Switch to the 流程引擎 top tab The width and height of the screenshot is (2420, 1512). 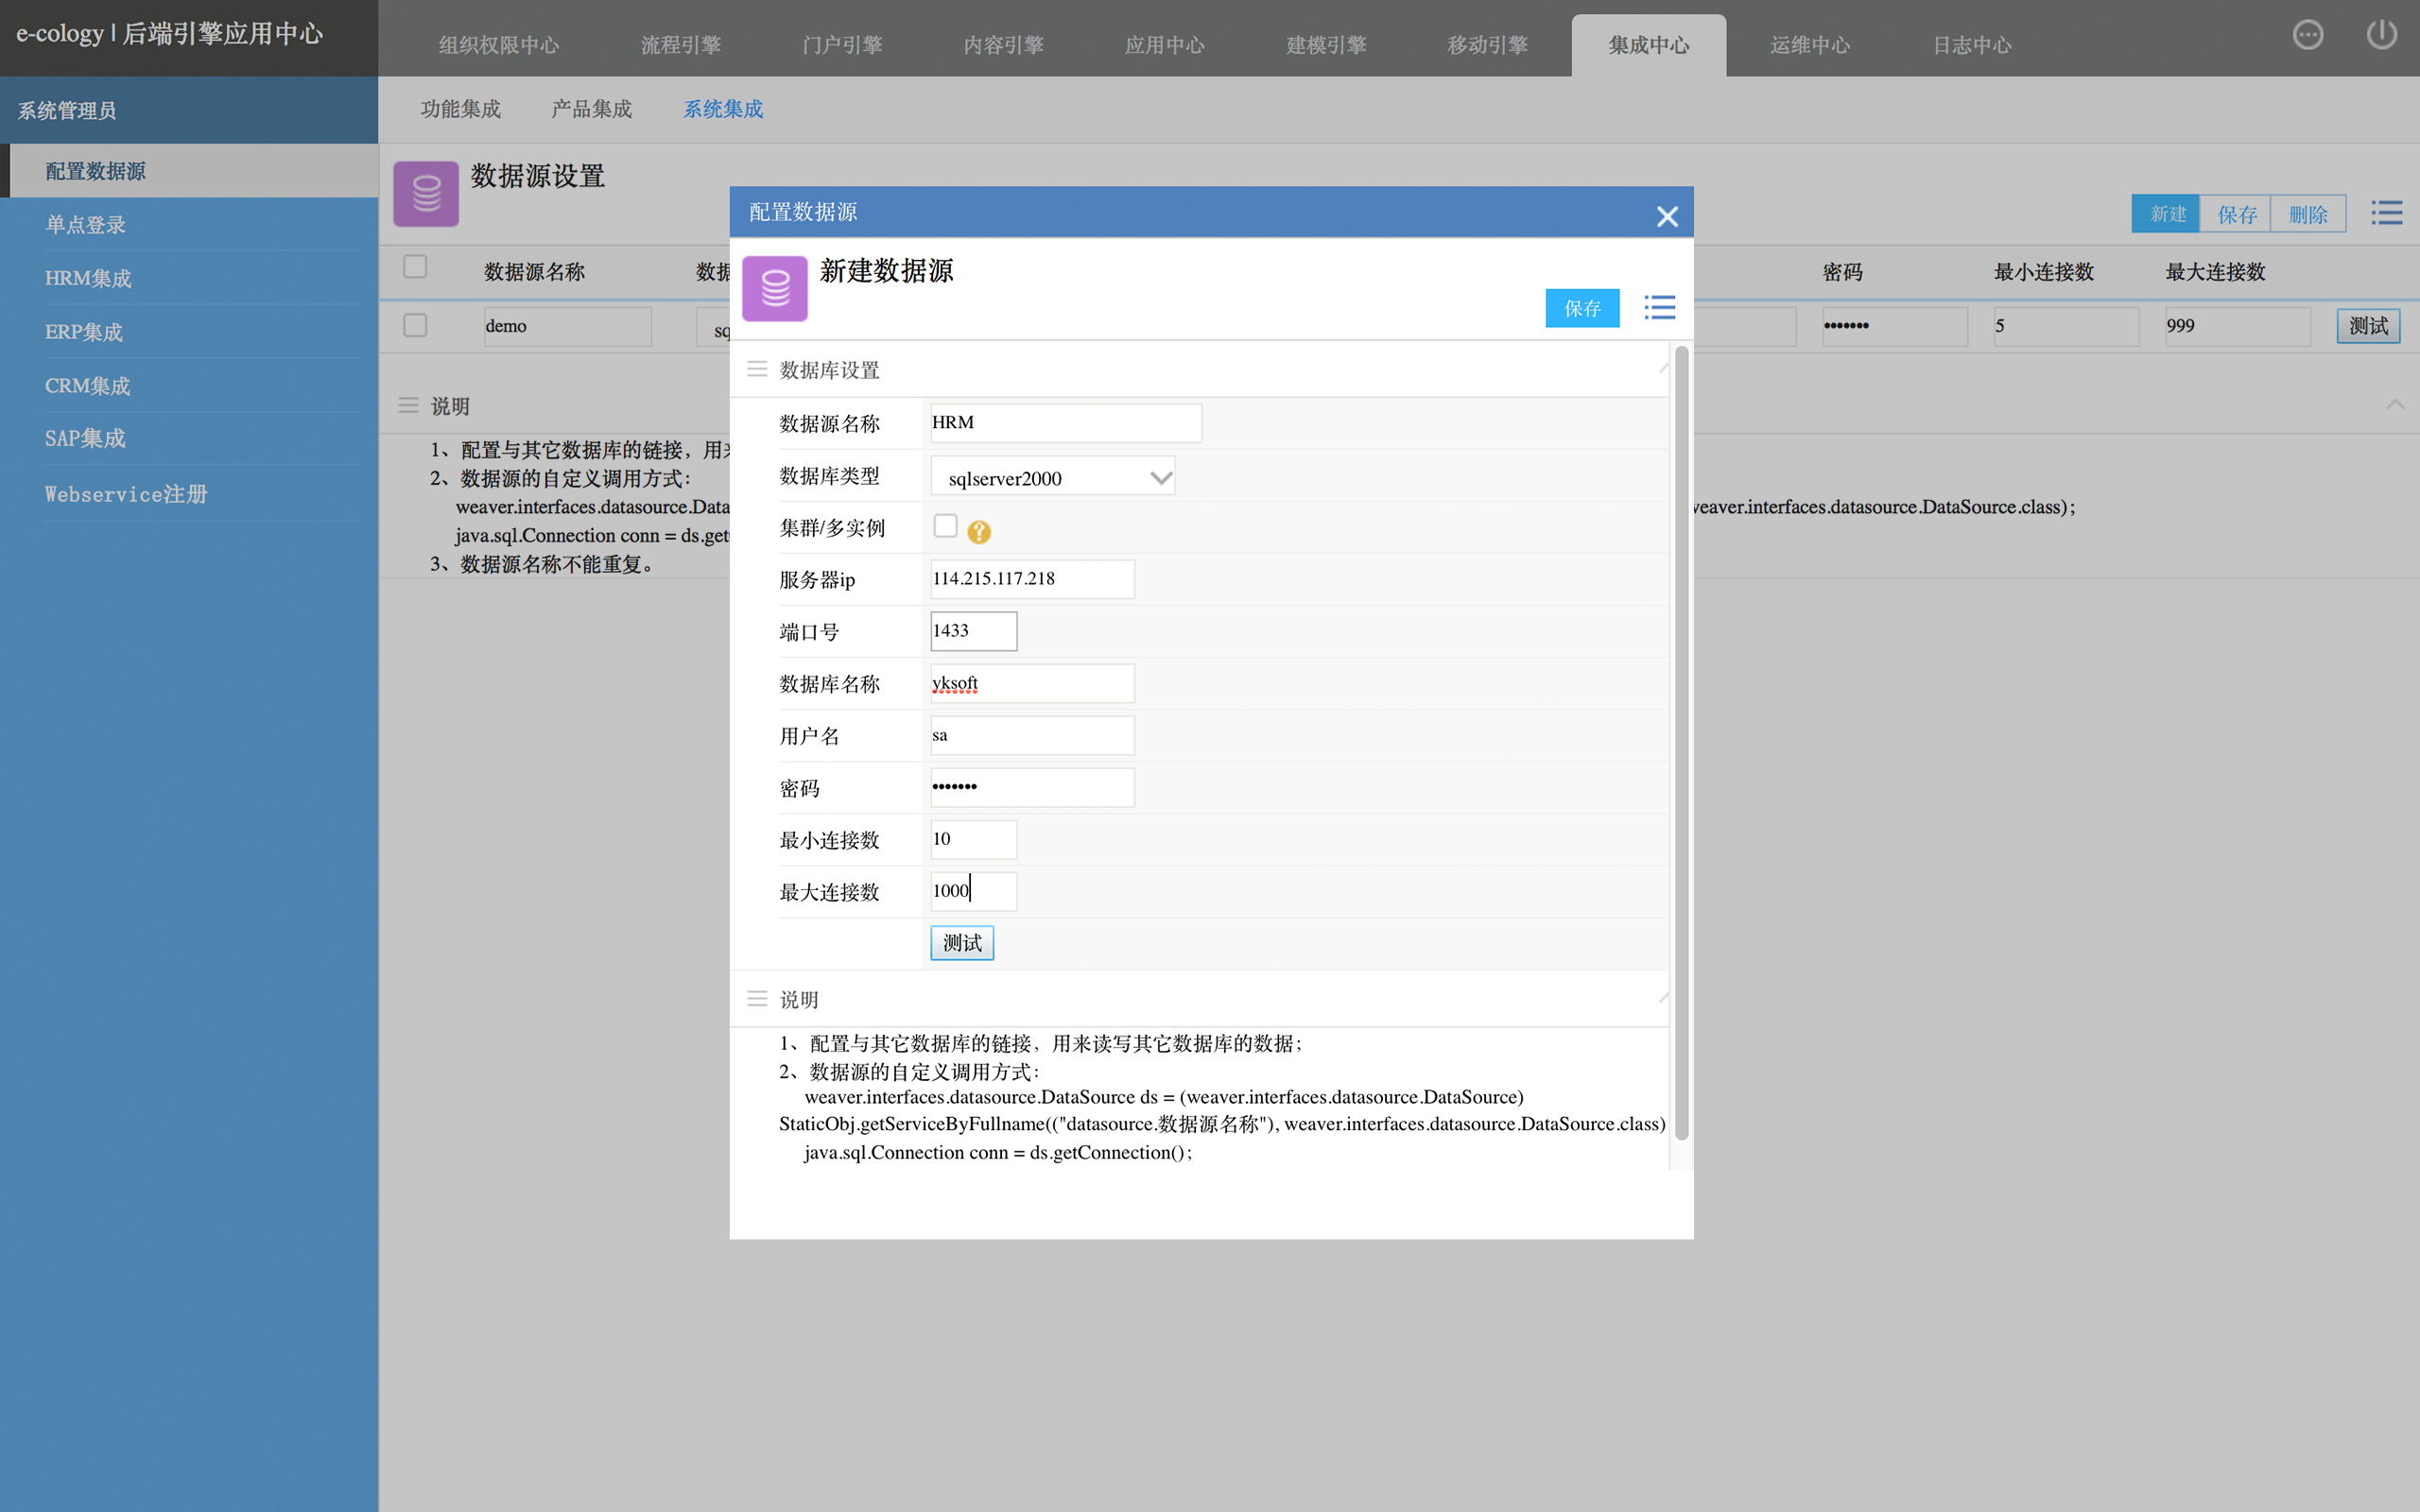(x=680, y=45)
